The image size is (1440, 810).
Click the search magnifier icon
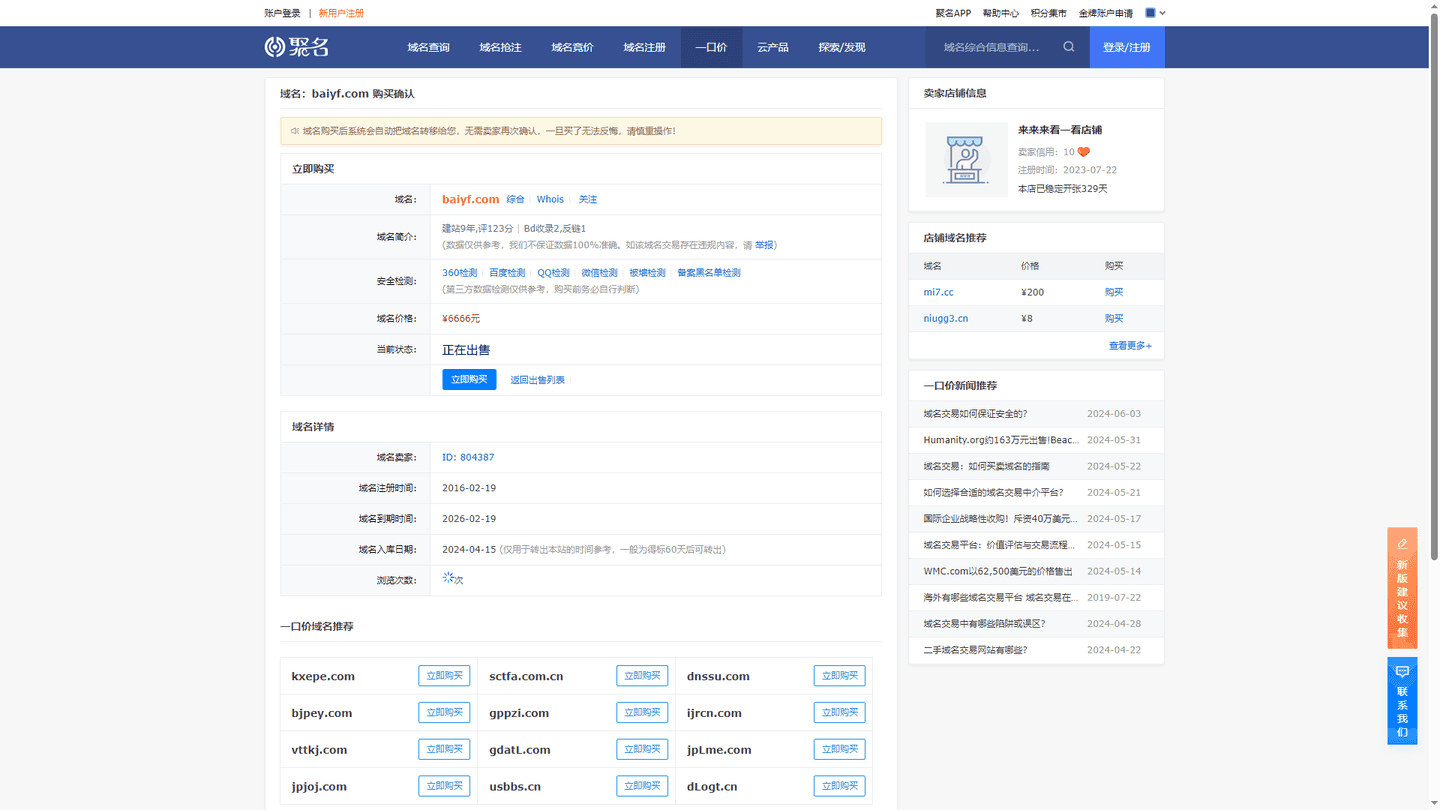pyautogui.click(x=1069, y=47)
